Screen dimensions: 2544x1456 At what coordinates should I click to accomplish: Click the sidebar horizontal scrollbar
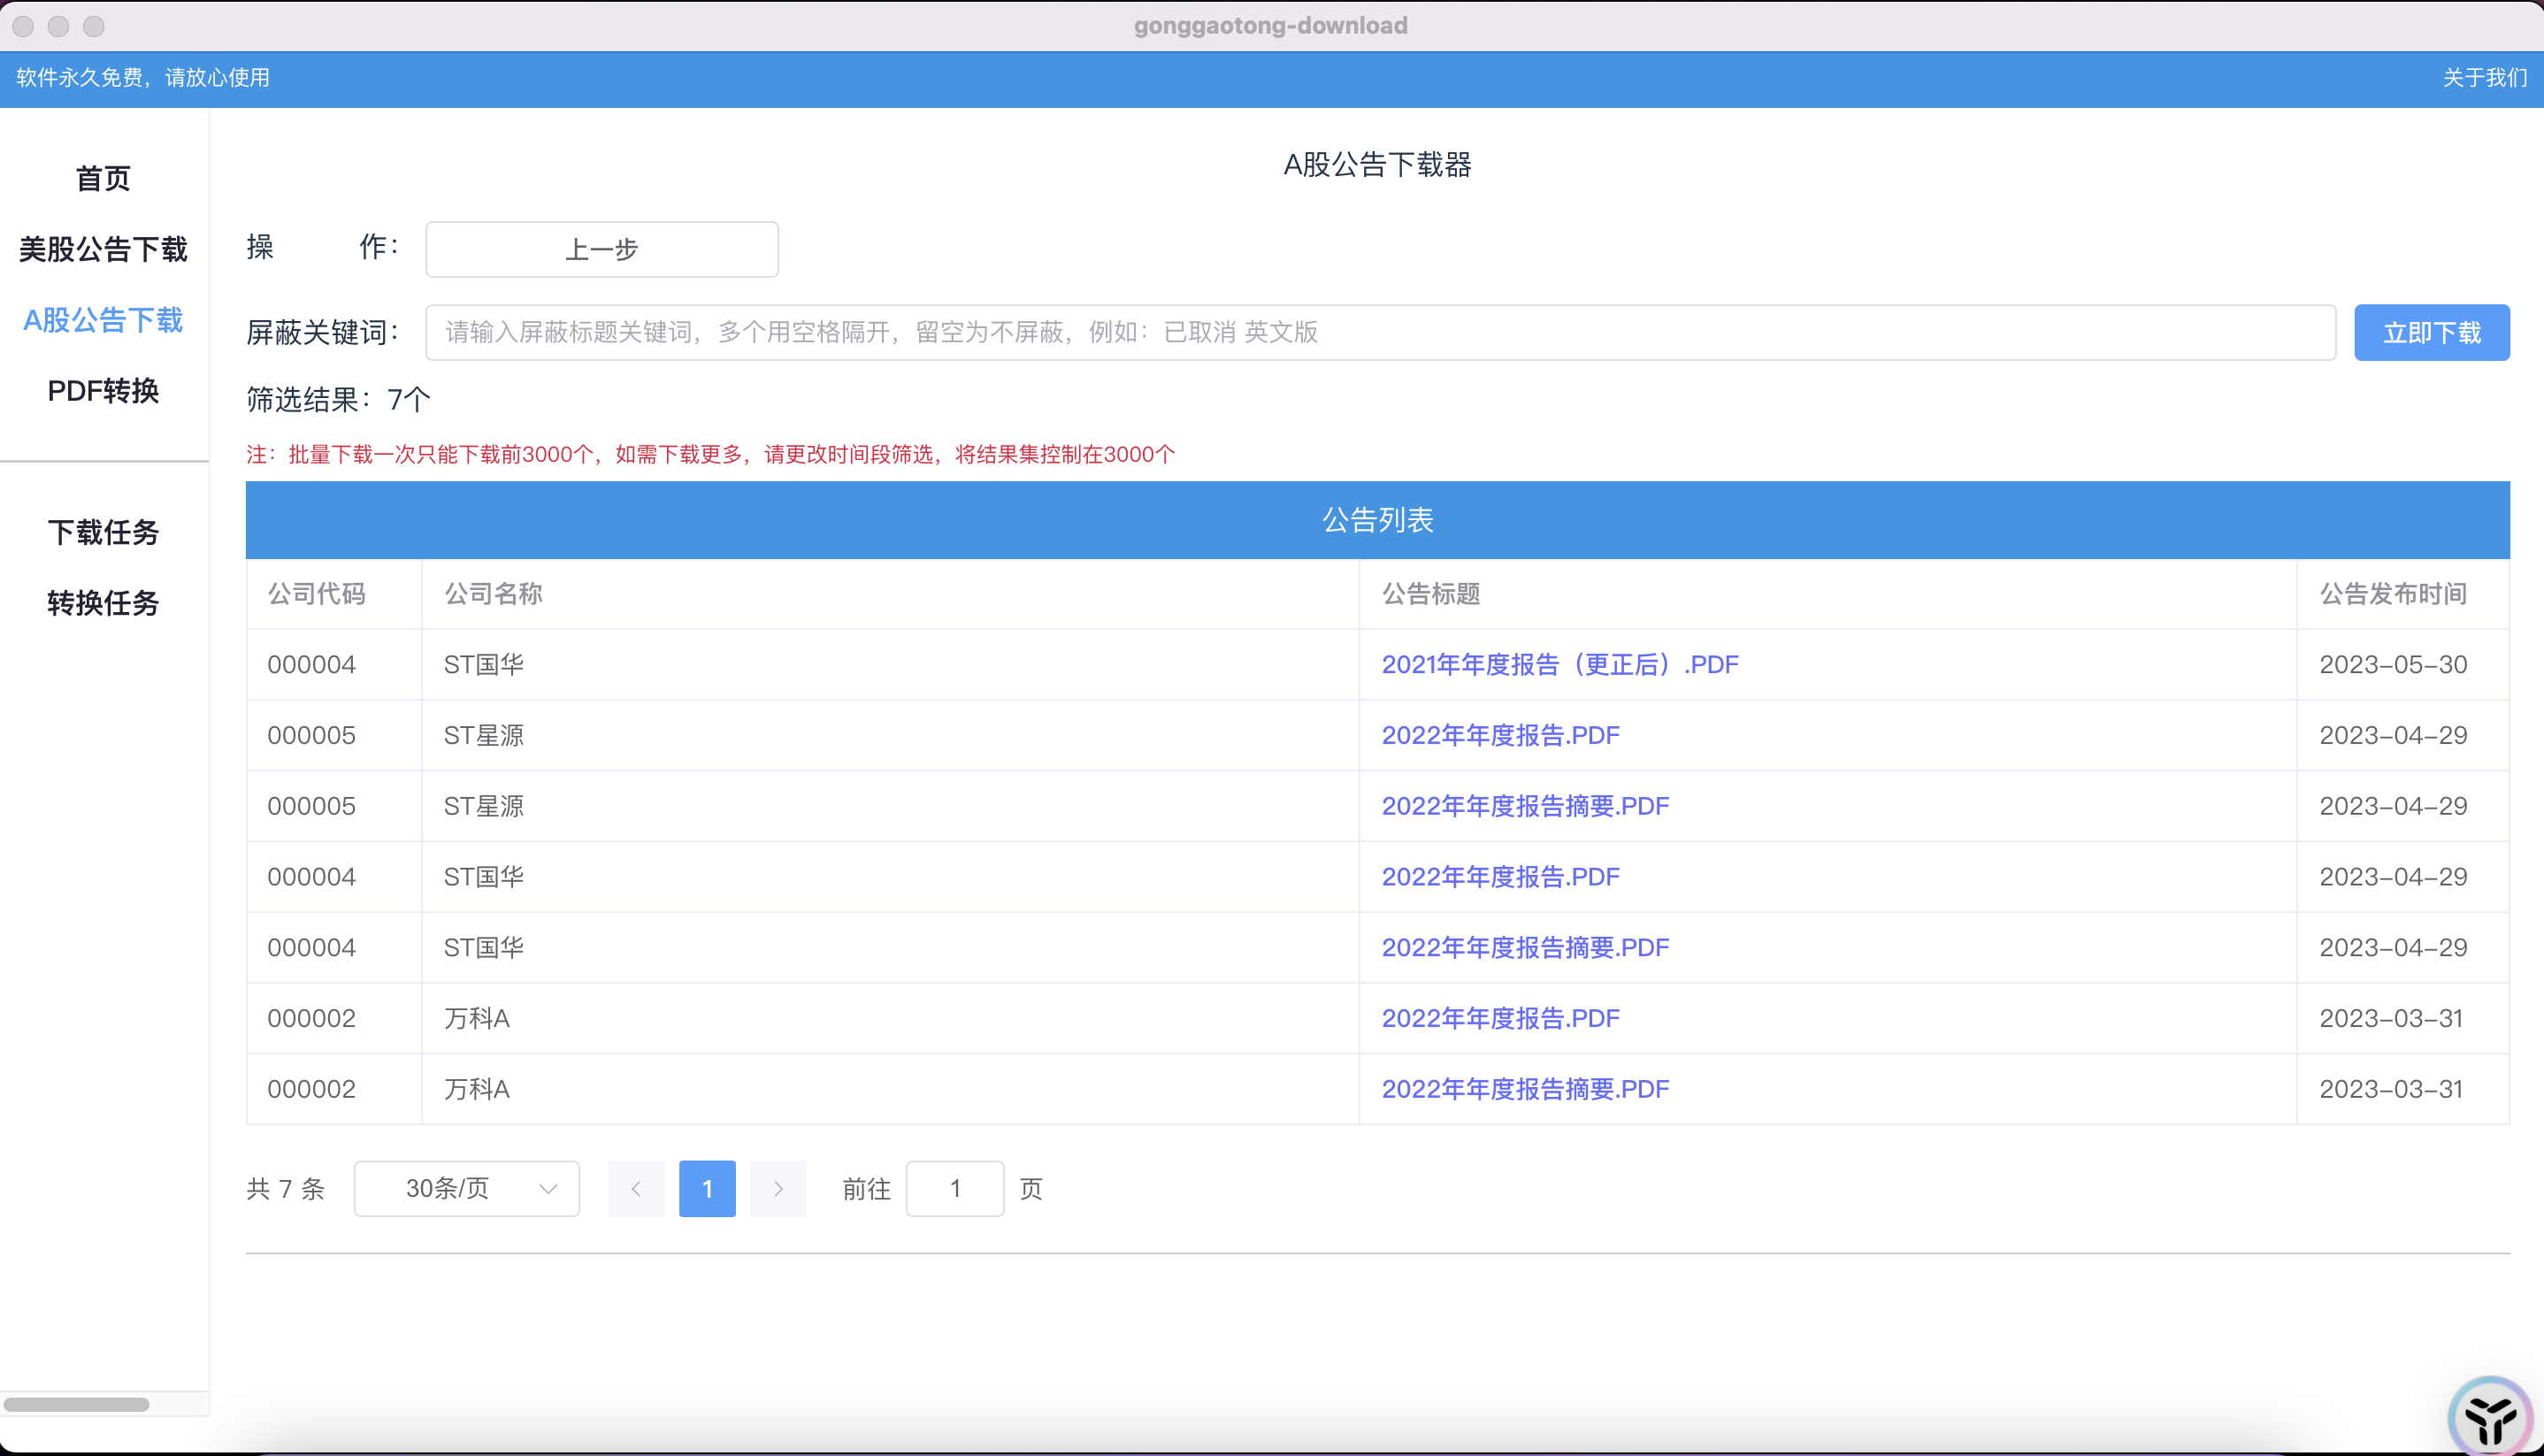tap(76, 1404)
